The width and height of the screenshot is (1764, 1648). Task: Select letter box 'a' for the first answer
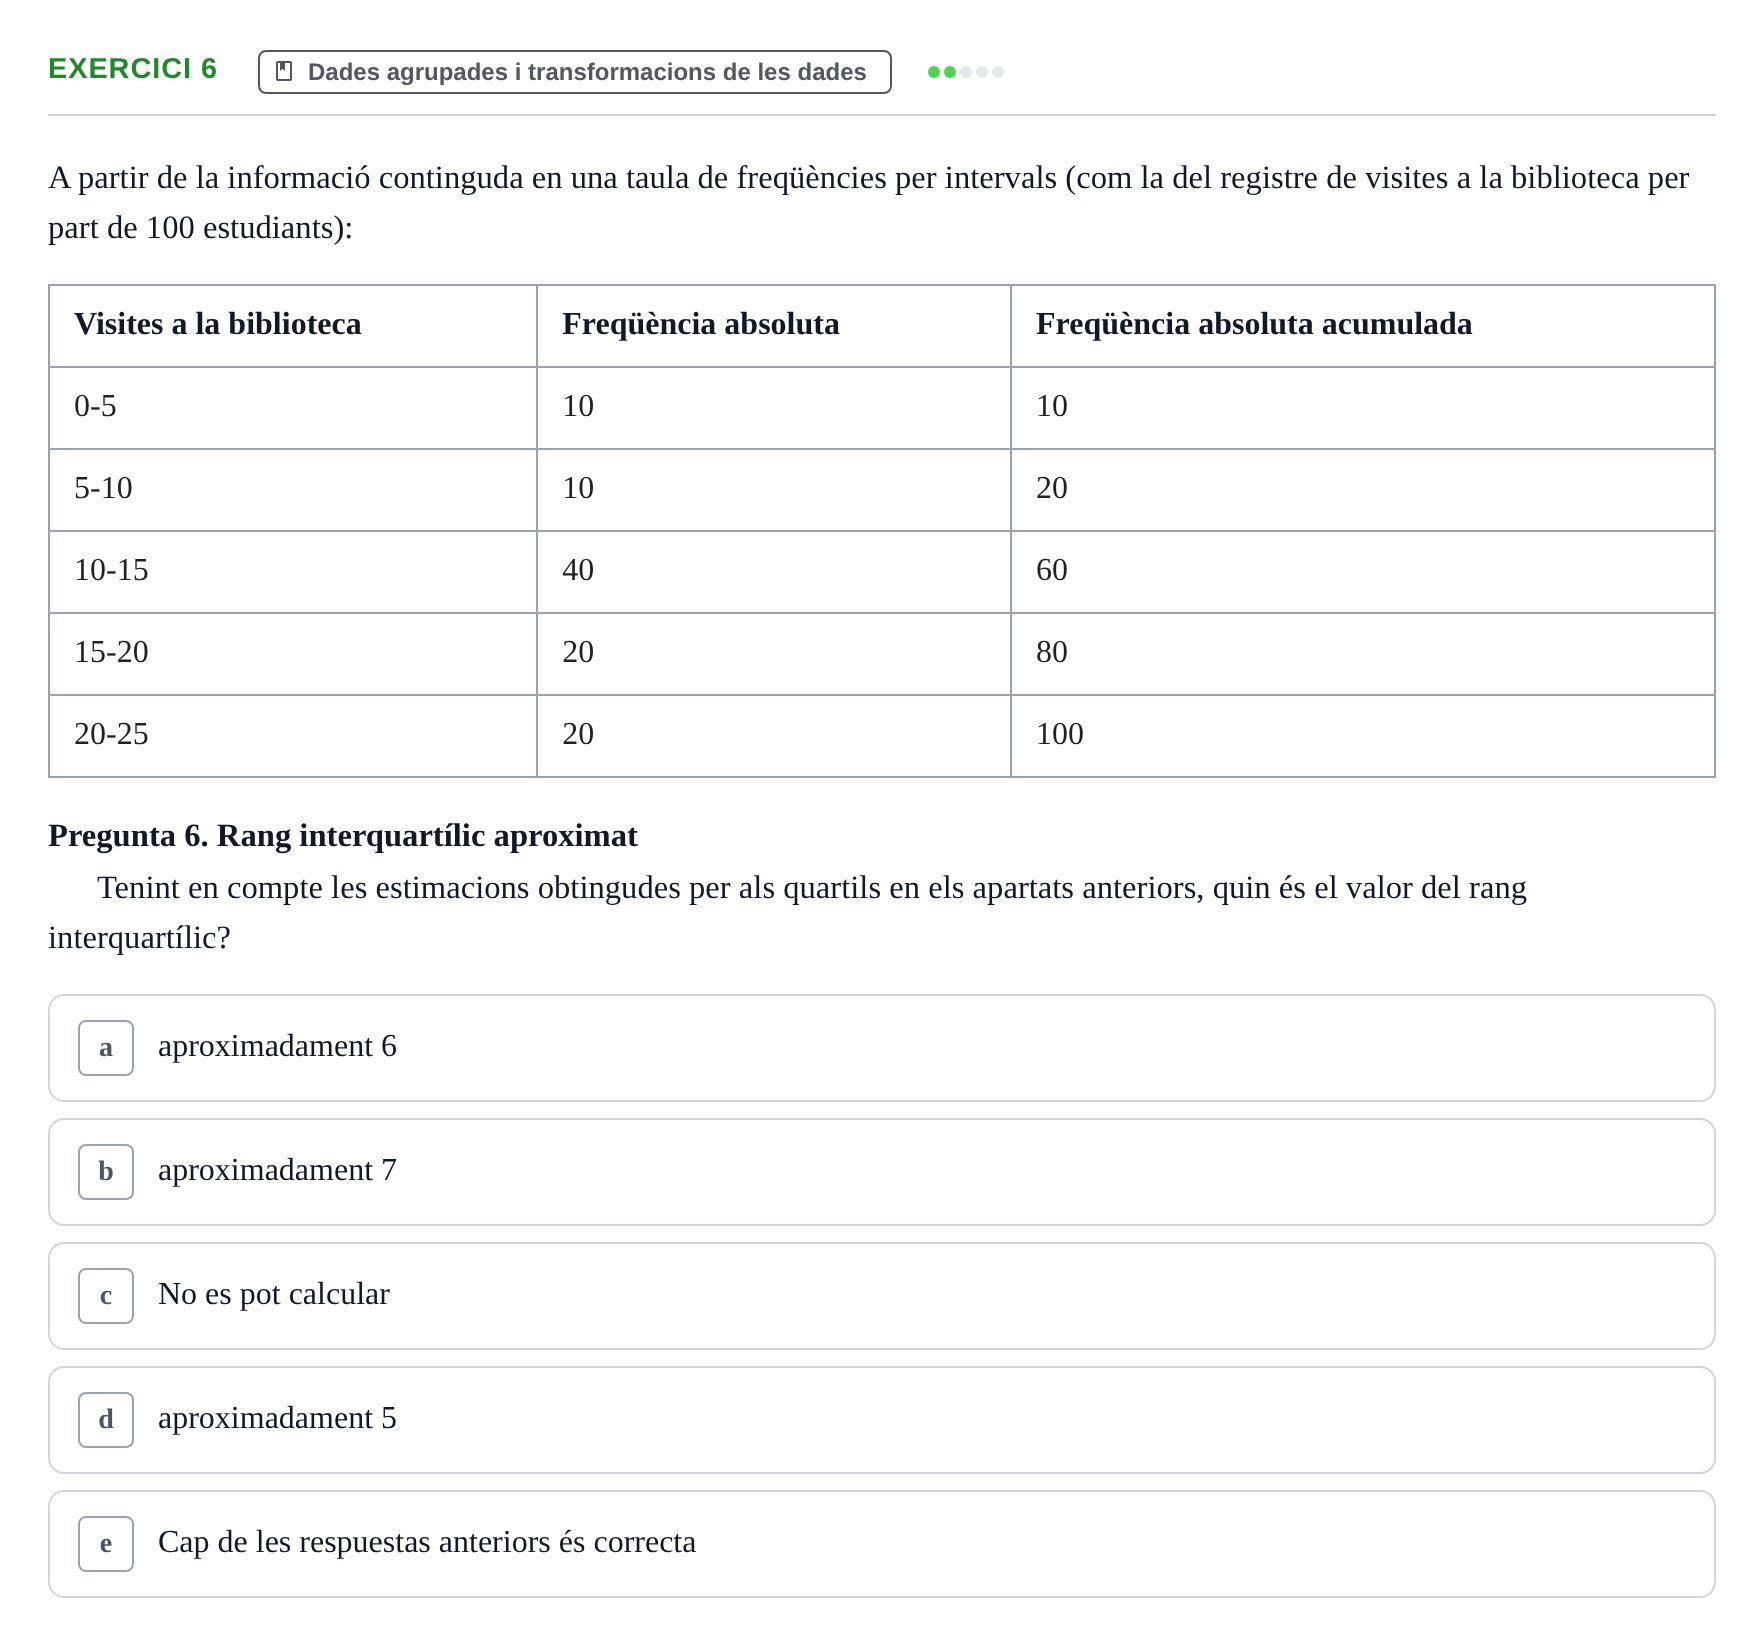coord(106,1048)
